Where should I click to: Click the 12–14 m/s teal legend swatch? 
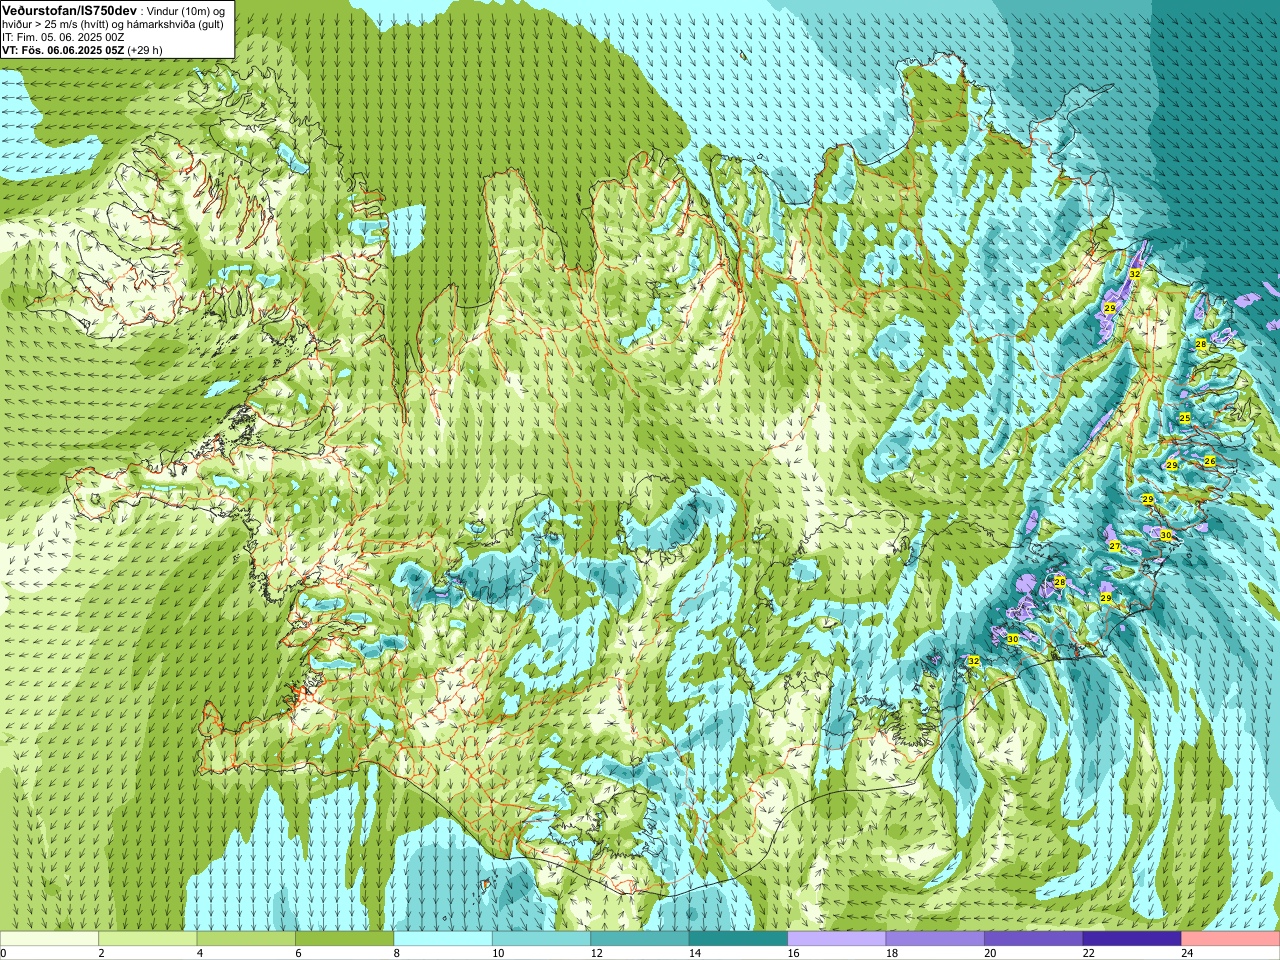640,939
